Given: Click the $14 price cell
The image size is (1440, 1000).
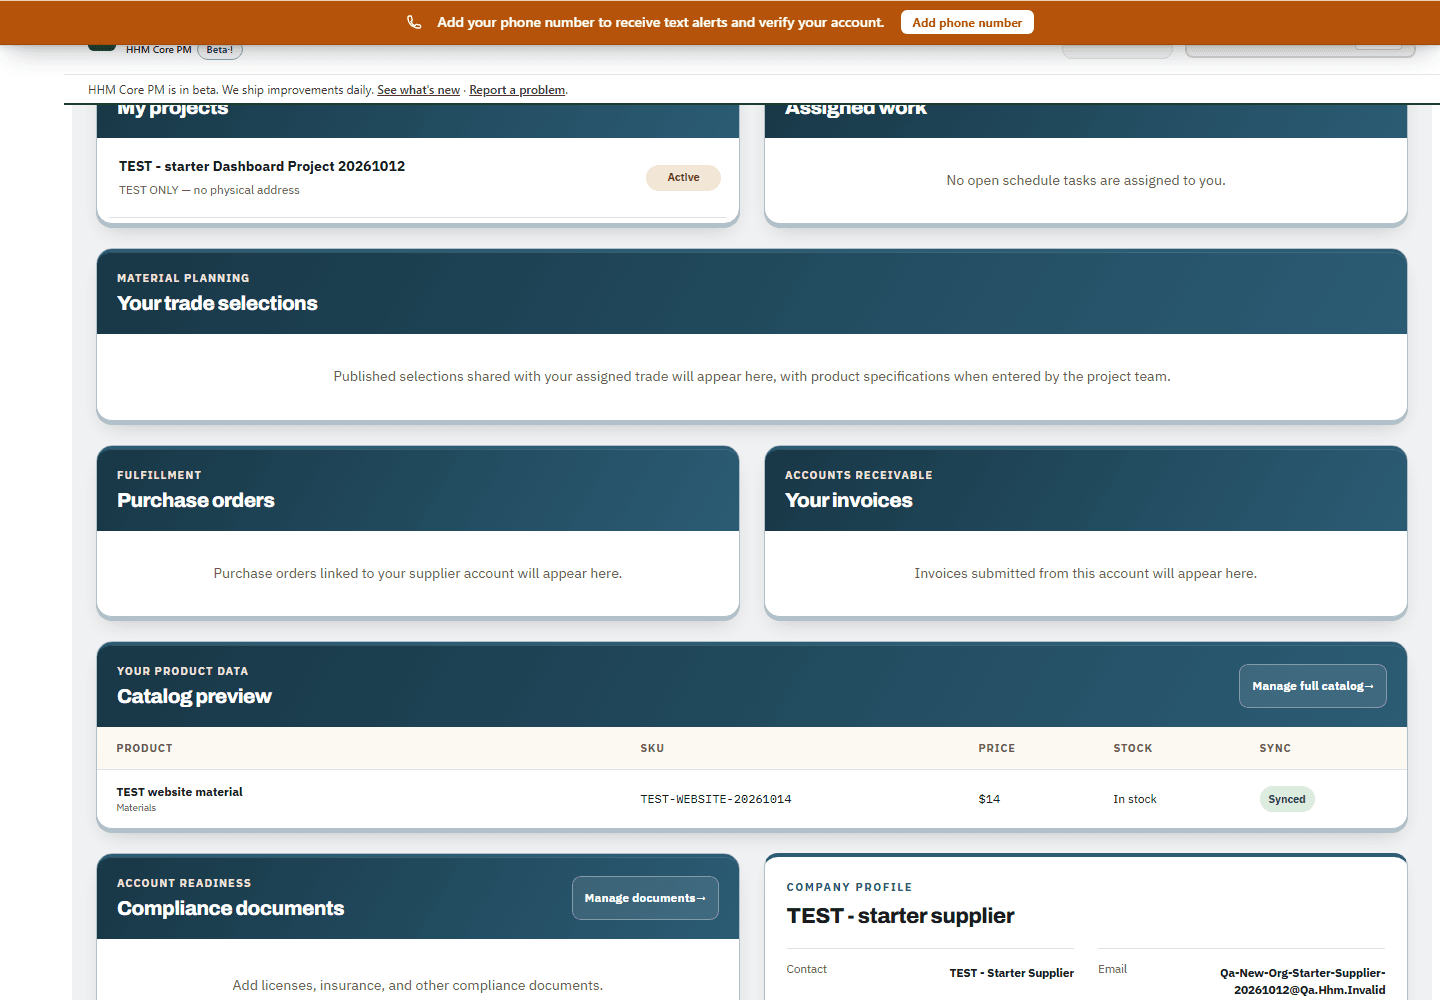Looking at the screenshot, I should click(989, 799).
